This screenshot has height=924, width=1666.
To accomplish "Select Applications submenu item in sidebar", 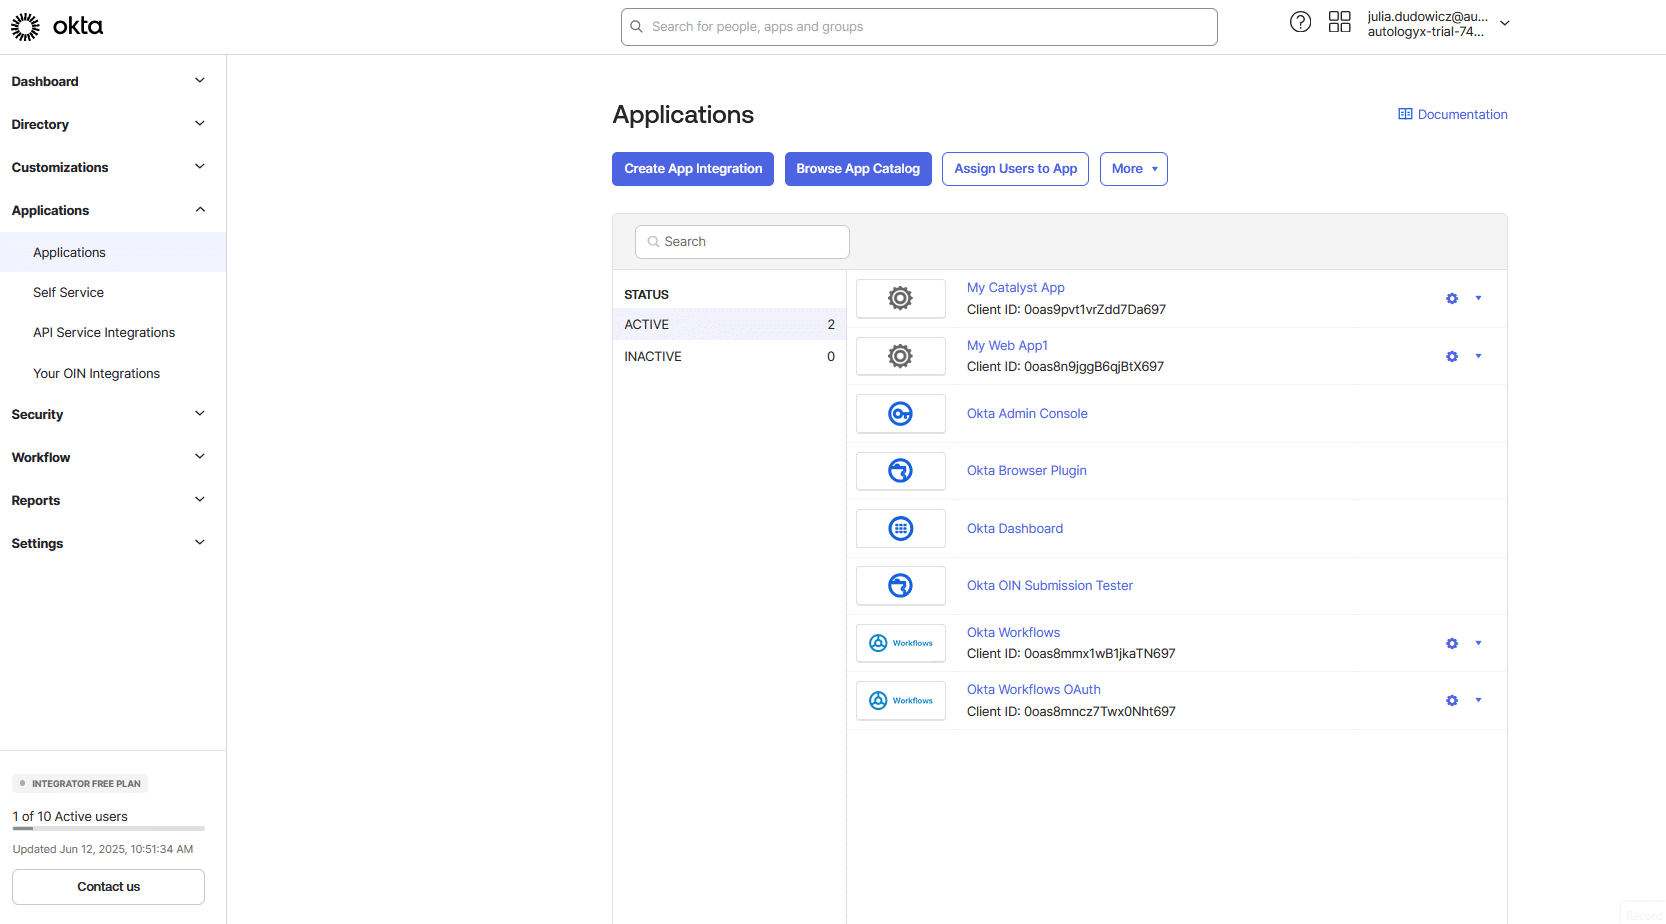I will [x=113, y=252].
